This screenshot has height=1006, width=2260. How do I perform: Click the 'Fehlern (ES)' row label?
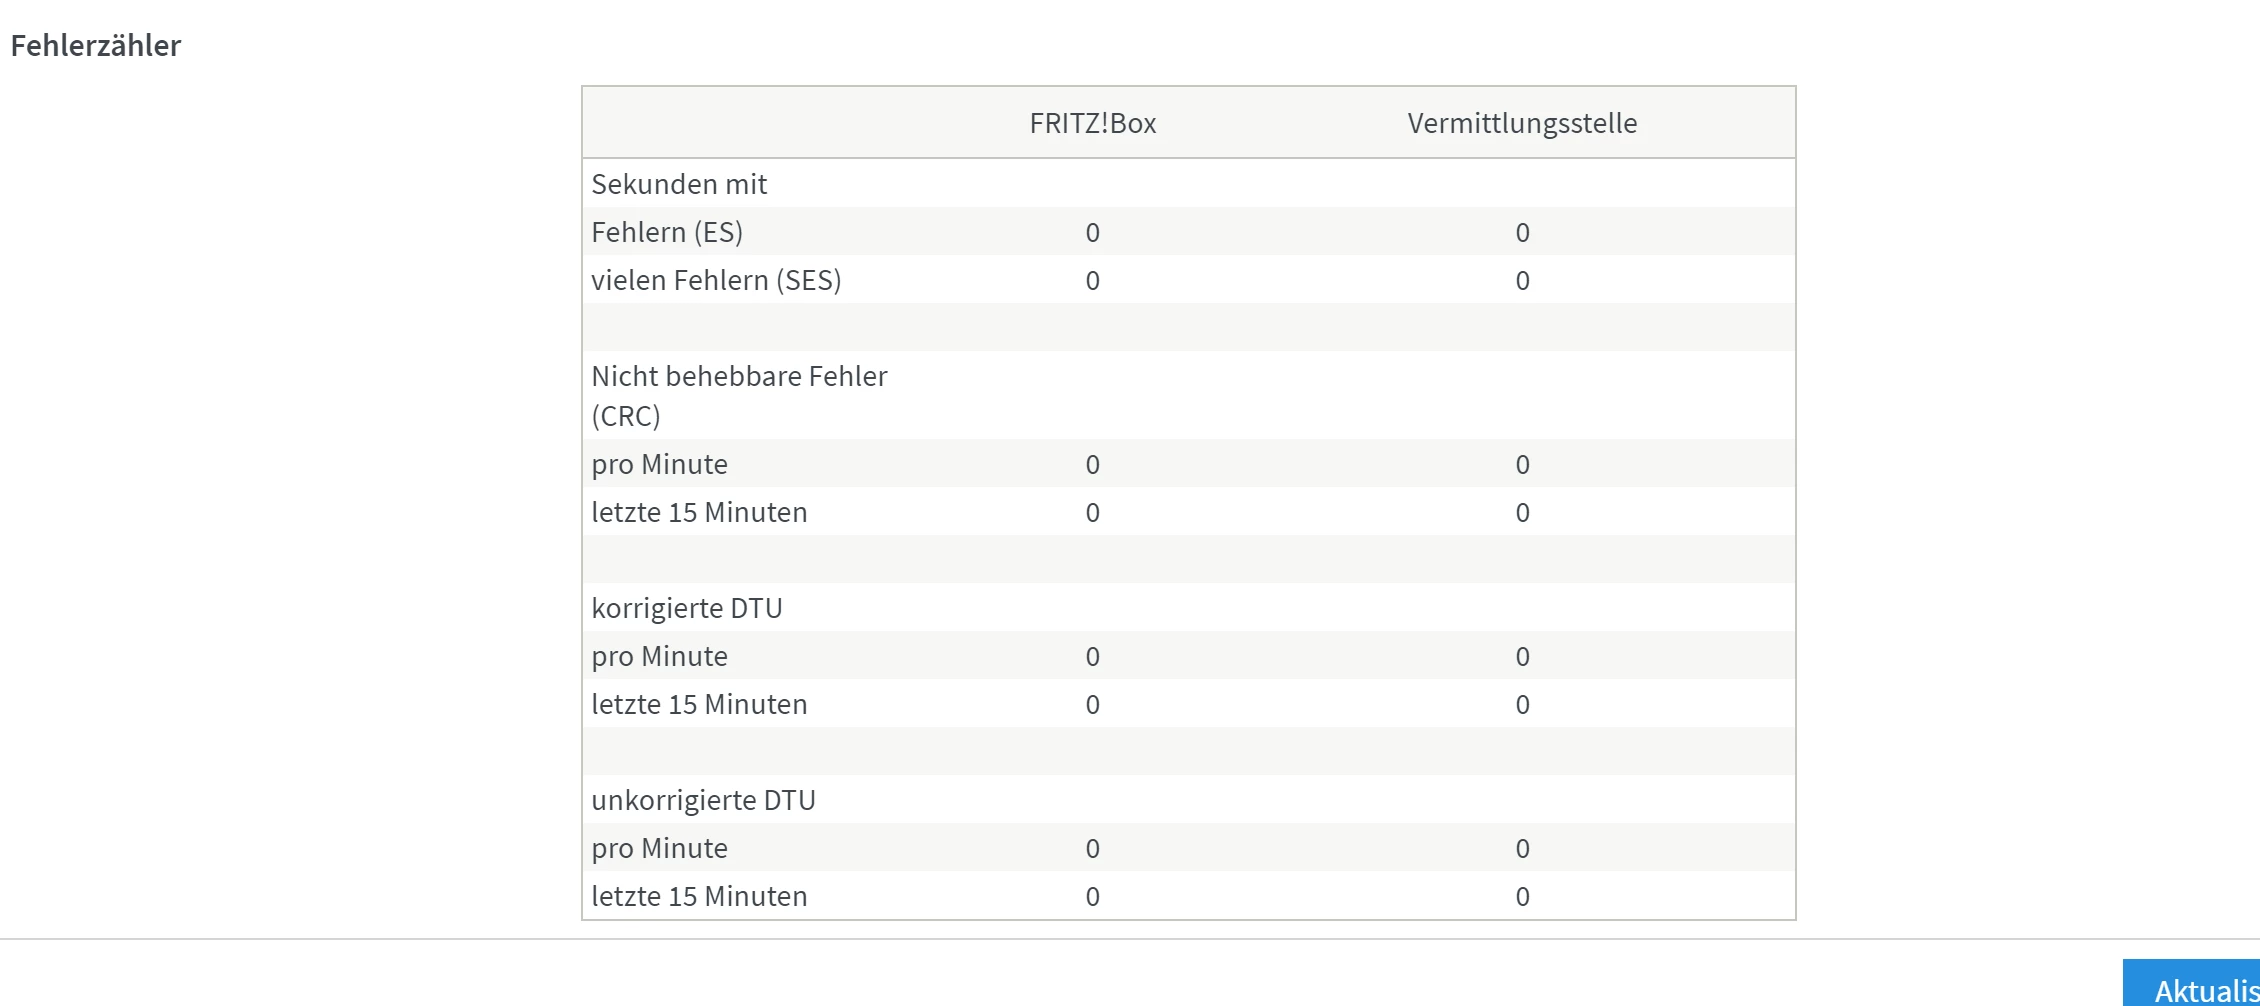pyautogui.click(x=667, y=232)
